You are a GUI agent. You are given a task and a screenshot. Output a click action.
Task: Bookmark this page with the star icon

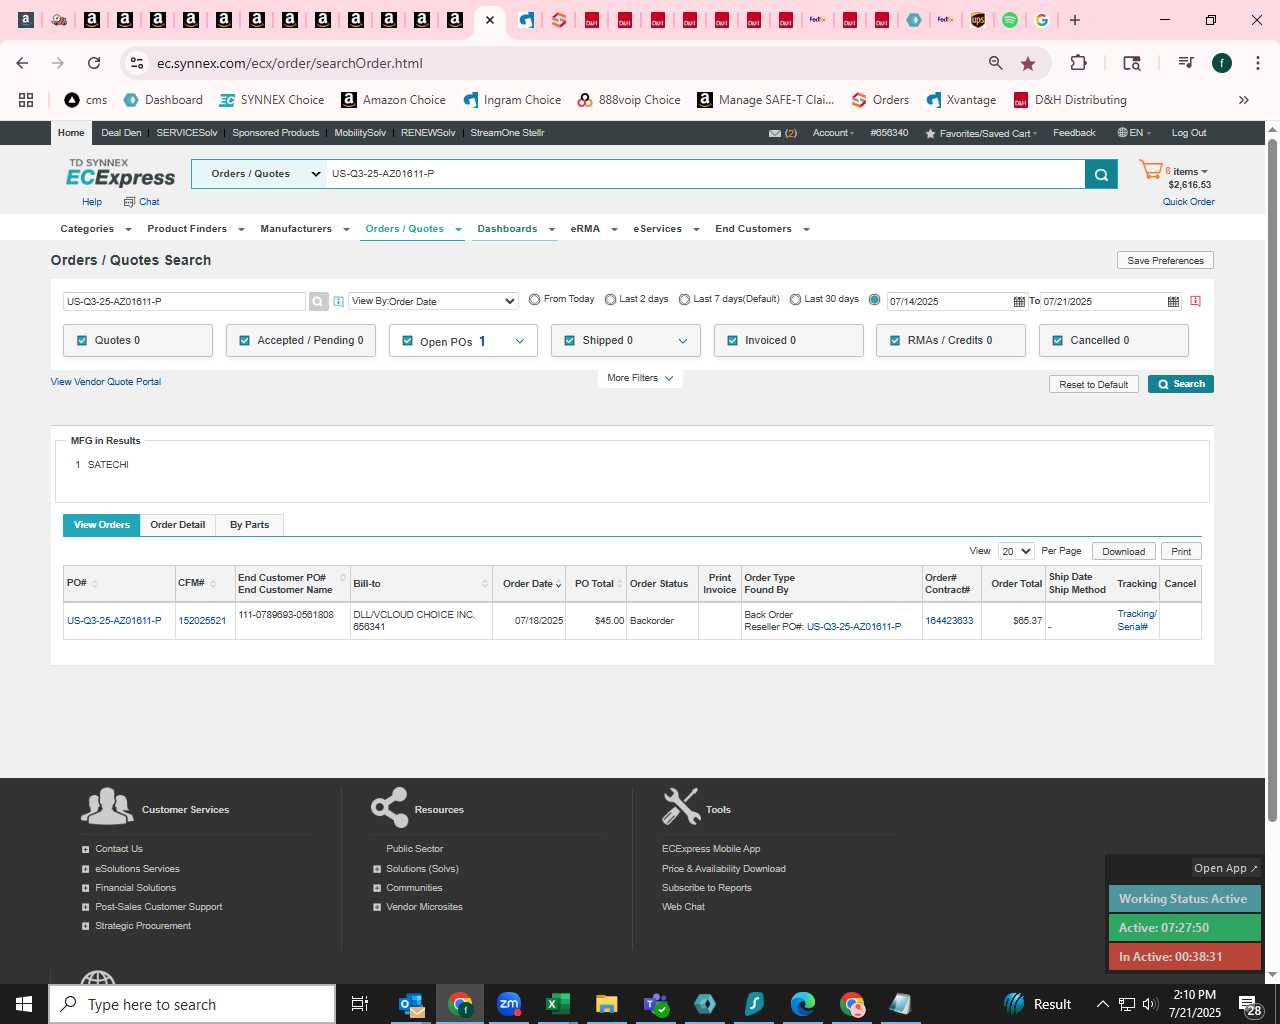1027,63
